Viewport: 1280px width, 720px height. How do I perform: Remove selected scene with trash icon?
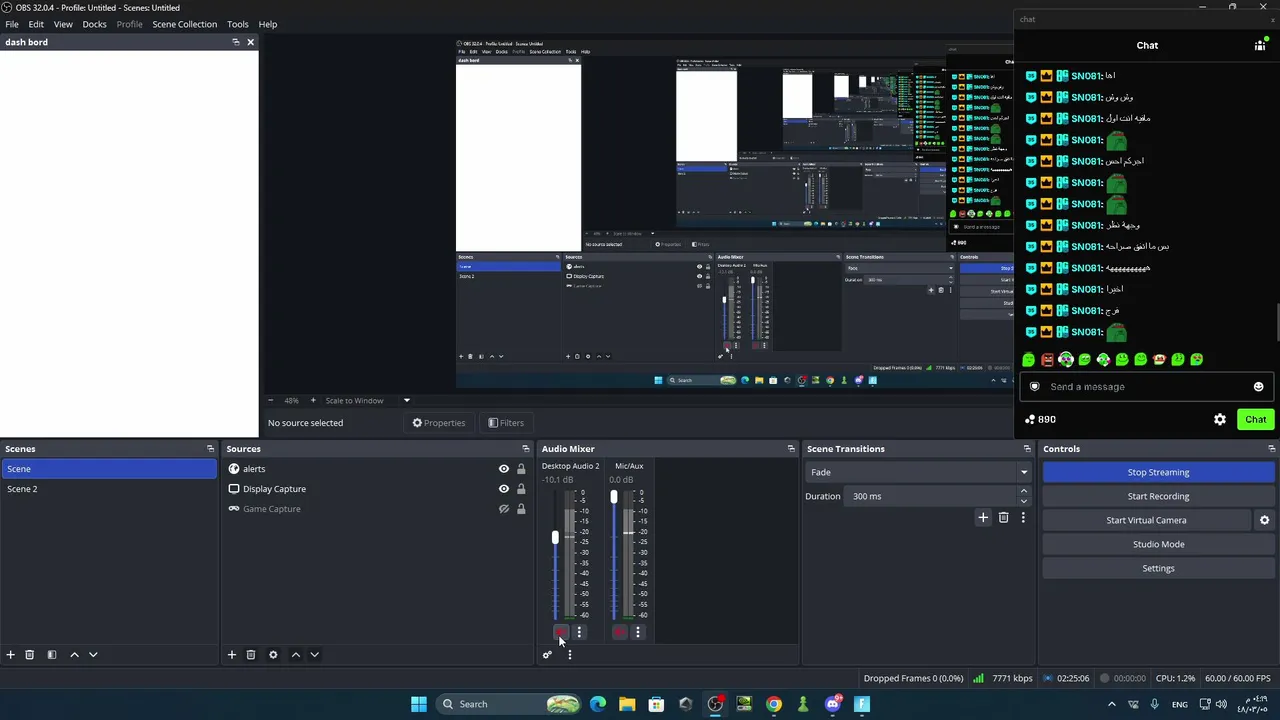(x=30, y=654)
